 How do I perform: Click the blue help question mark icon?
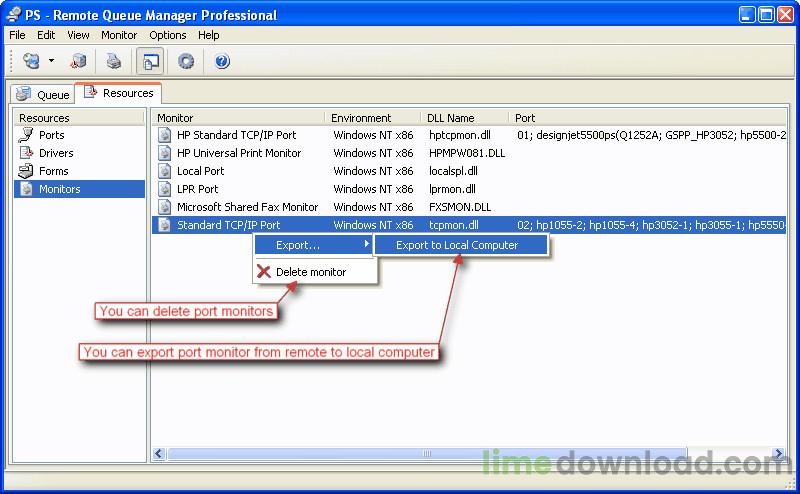pyautogui.click(x=222, y=61)
